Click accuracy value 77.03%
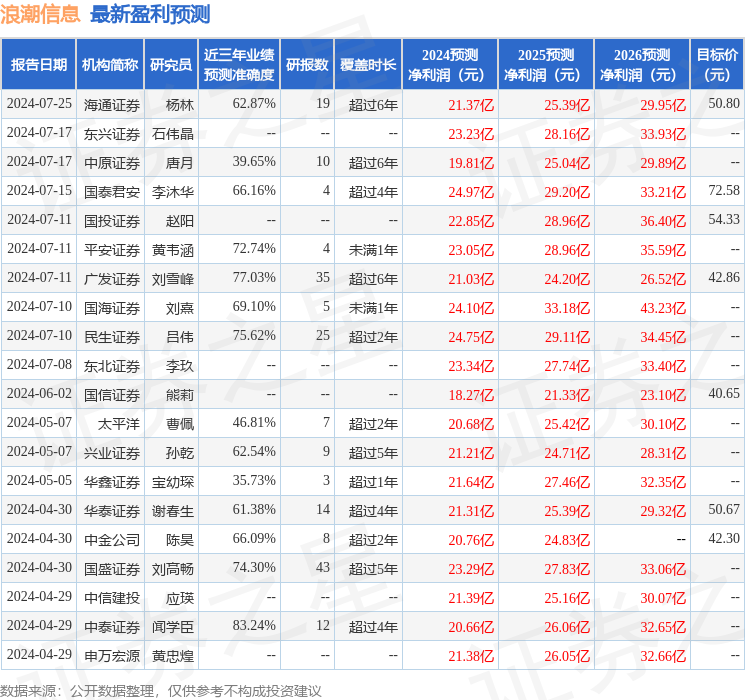The image size is (745, 700). click(x=254, y=277)
